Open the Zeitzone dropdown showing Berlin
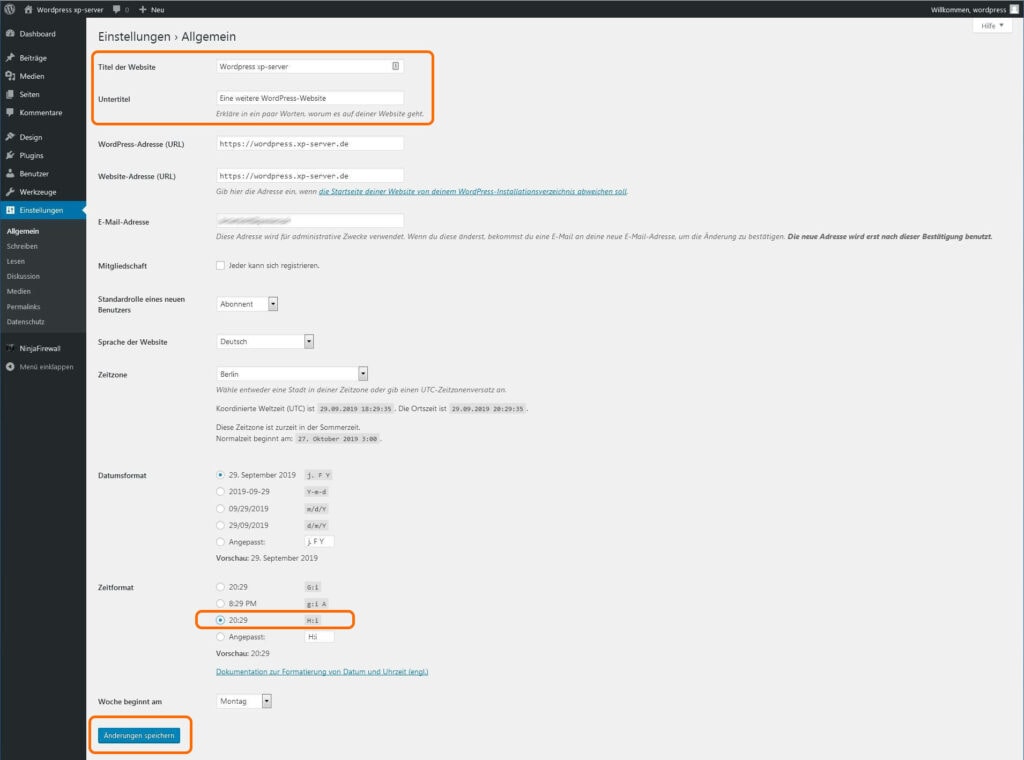Screen dimensions: 1024x760 (292, 373)
